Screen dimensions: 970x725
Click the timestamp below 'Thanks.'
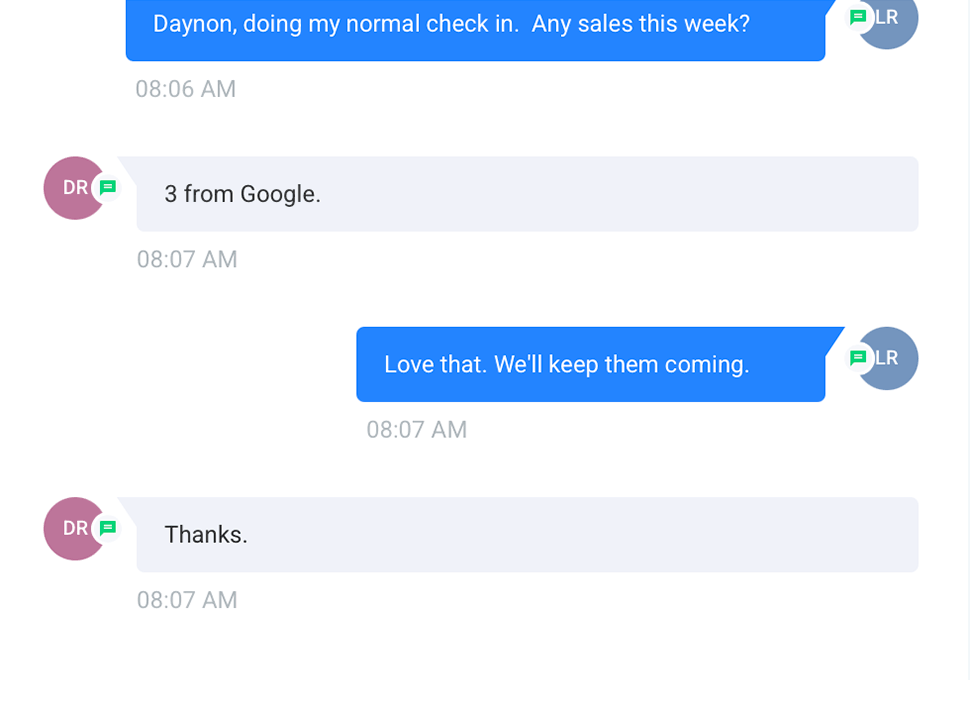(x=187, y=600)
